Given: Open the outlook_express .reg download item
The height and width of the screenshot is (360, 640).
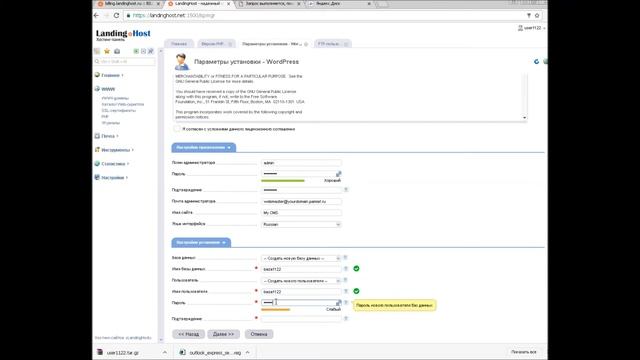Looking at the screenshot, I should pos(211,352).
